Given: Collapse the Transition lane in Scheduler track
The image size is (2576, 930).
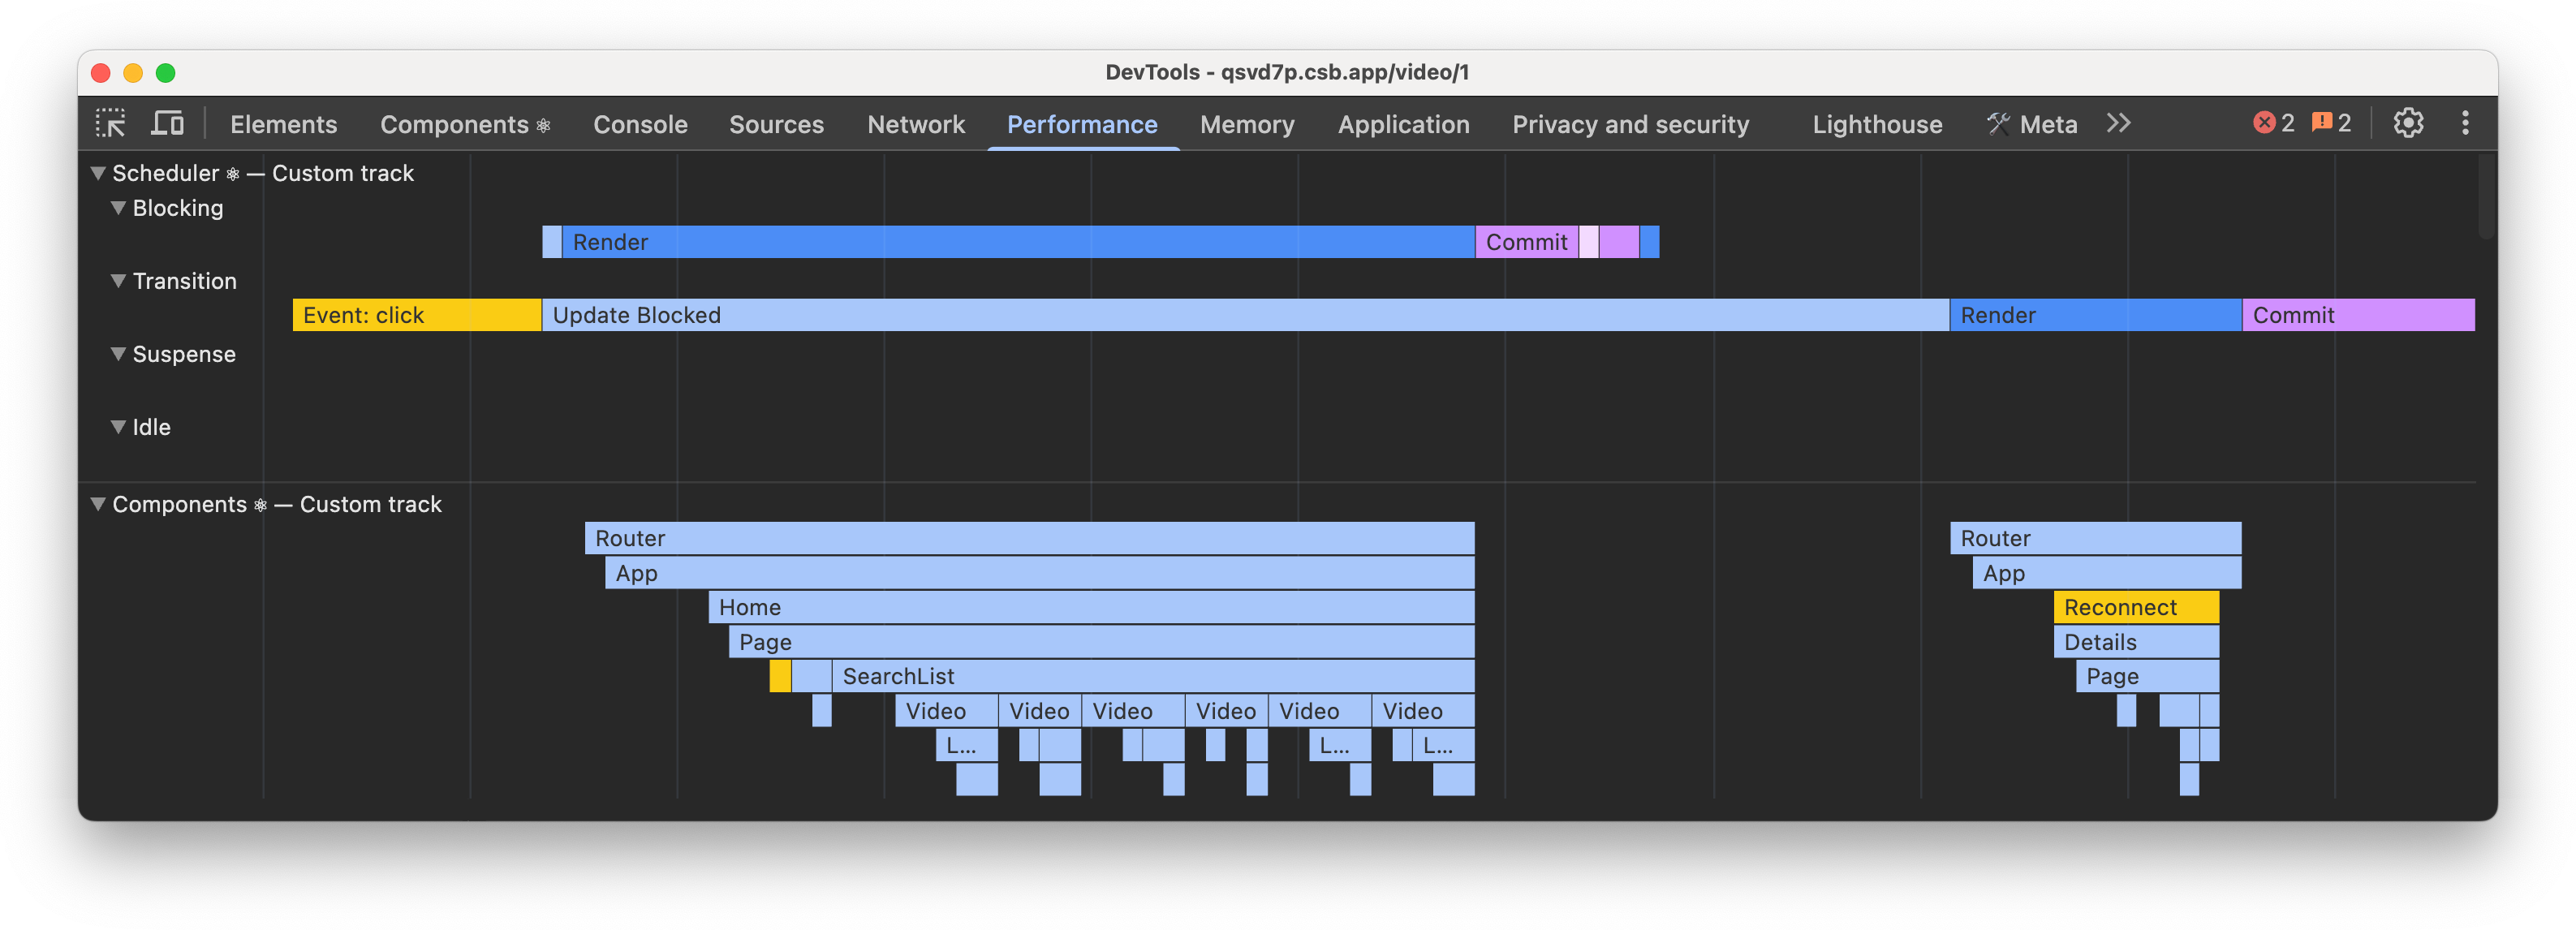Looking at the screenshot, I should pyautogui.click(x=118, y=280).
